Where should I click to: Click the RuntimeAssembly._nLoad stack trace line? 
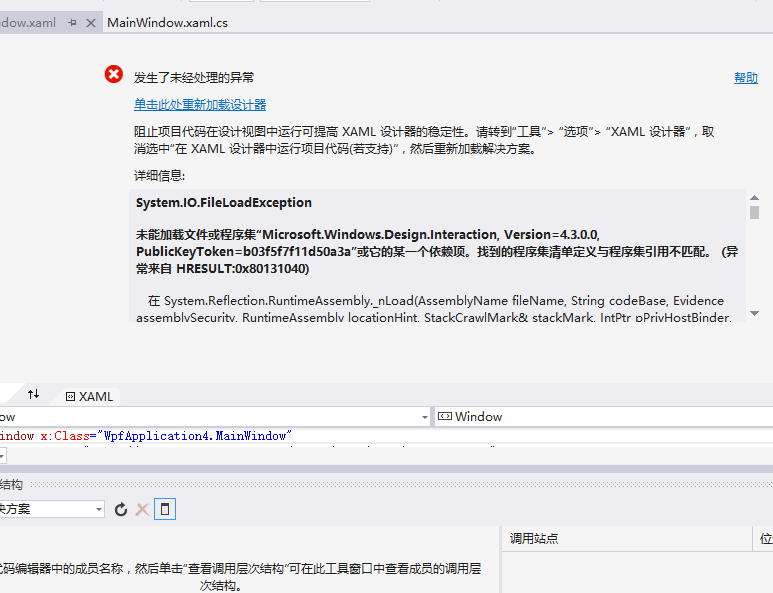point(436,301)
